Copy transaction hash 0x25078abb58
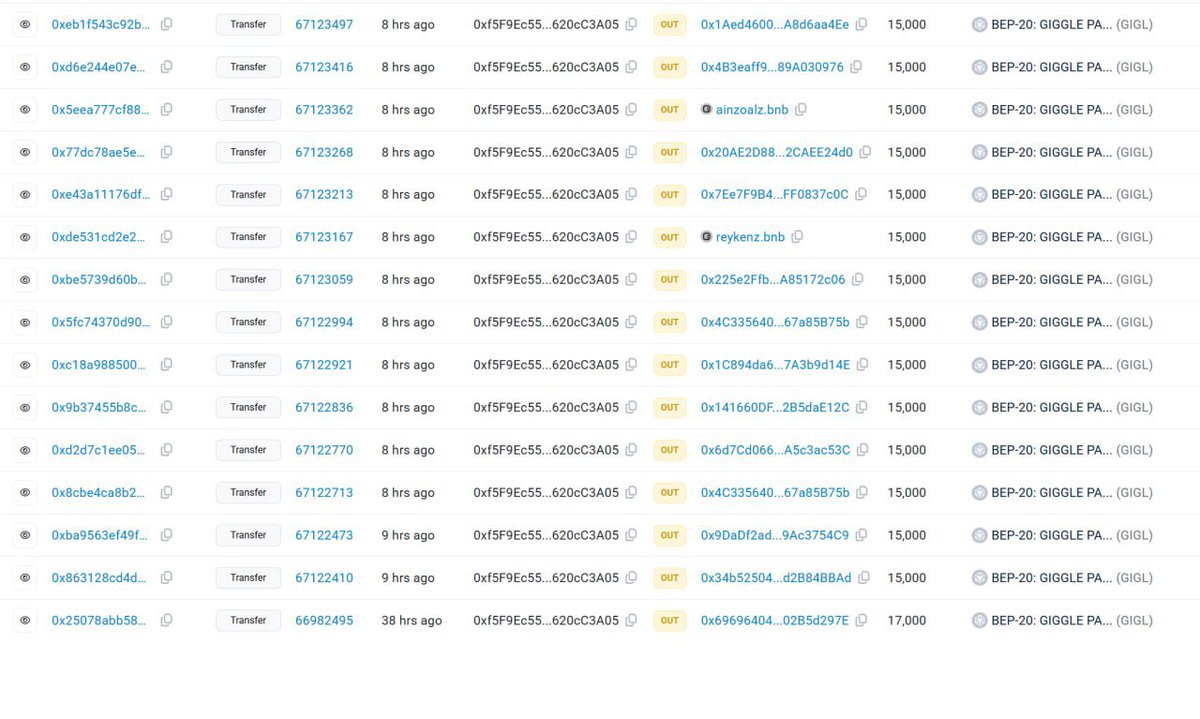The height and width of the screenshot is (719, 1200). click(166, 620)
